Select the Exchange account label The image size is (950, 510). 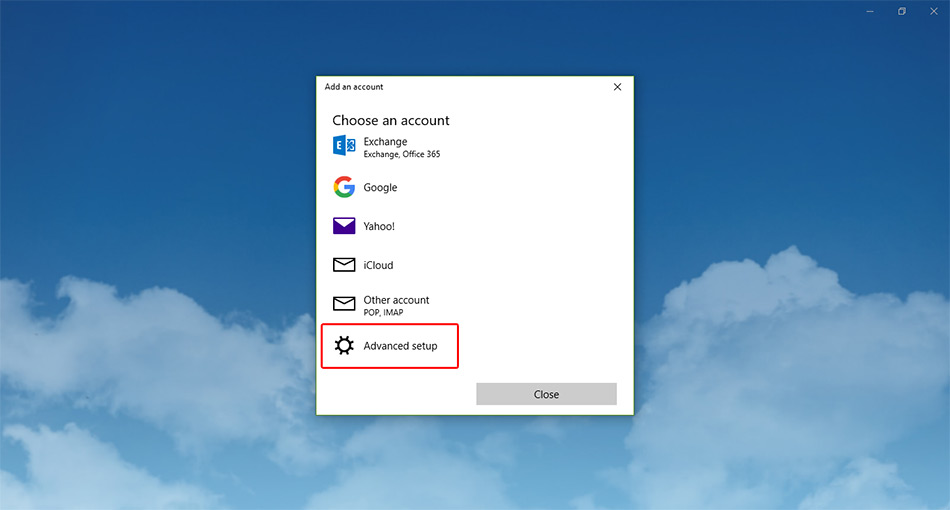pos(385,141)
